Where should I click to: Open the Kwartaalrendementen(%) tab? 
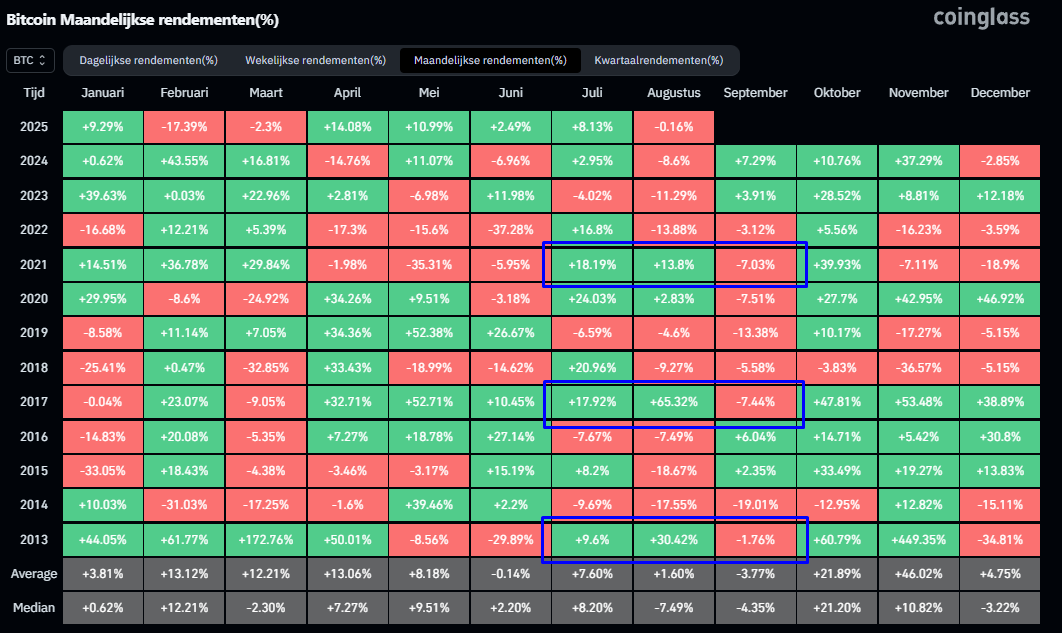pyautogui.click(x=659, y=60)
